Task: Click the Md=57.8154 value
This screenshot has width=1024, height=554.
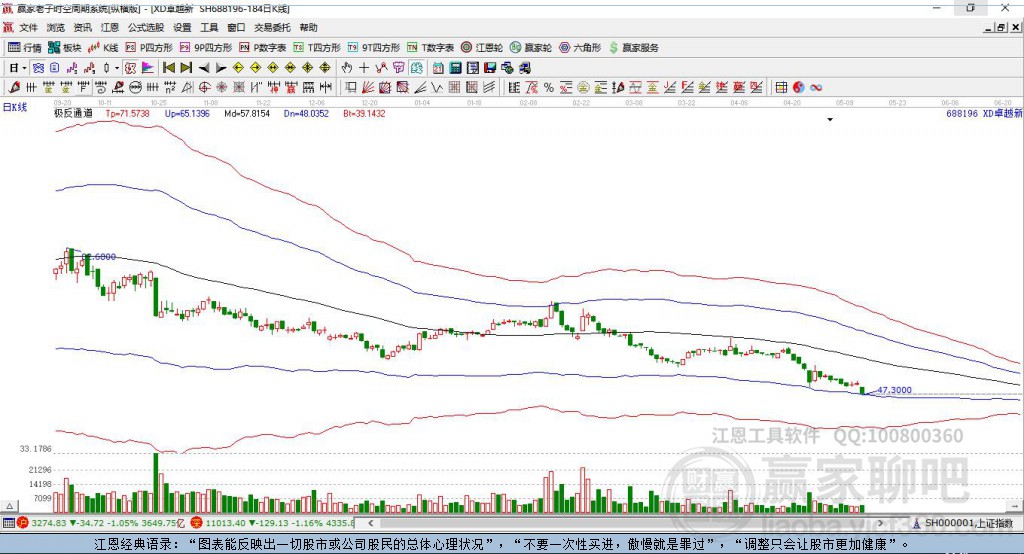Action: (x=246, y=114)
